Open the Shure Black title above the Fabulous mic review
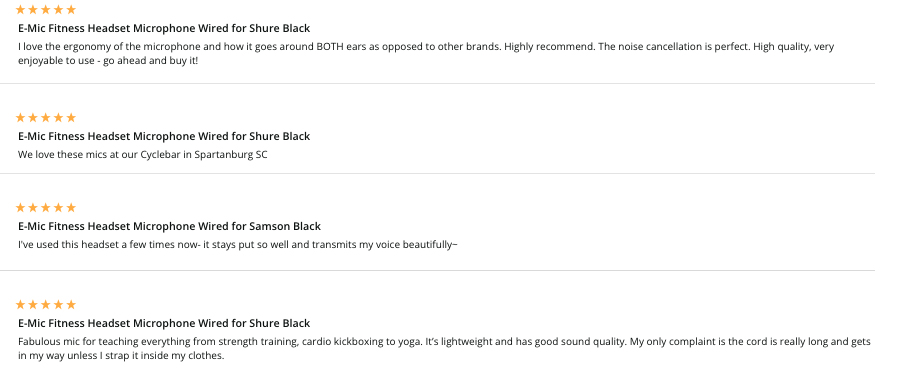The image size is (899, 377). click(164, 323)
